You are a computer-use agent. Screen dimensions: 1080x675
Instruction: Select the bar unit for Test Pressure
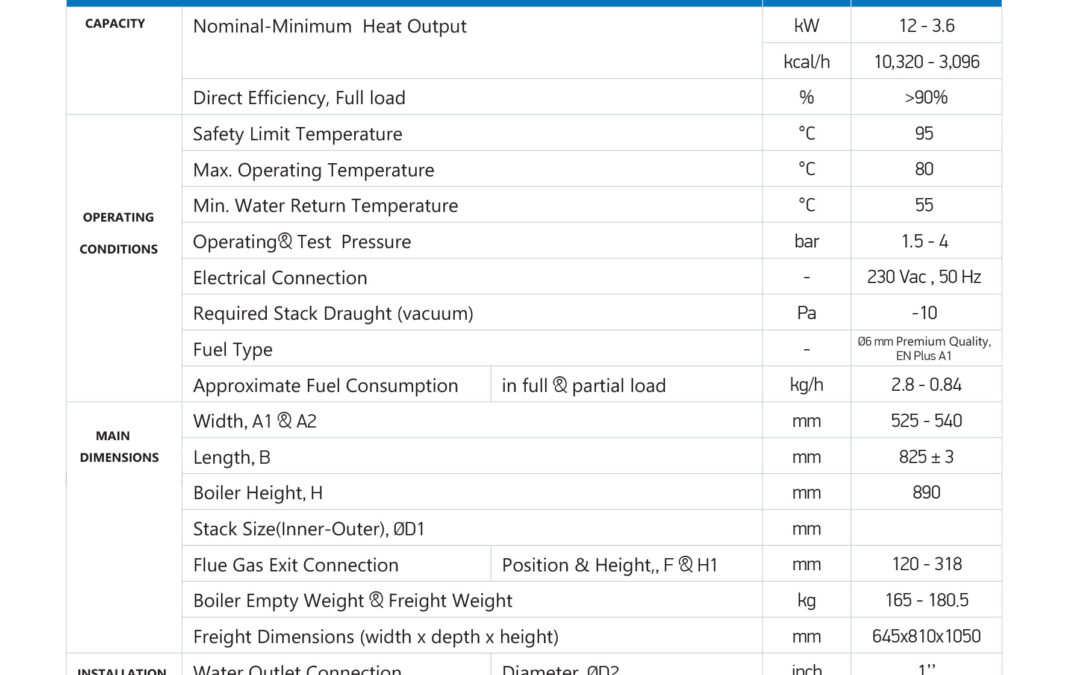(x=806, y=242)
